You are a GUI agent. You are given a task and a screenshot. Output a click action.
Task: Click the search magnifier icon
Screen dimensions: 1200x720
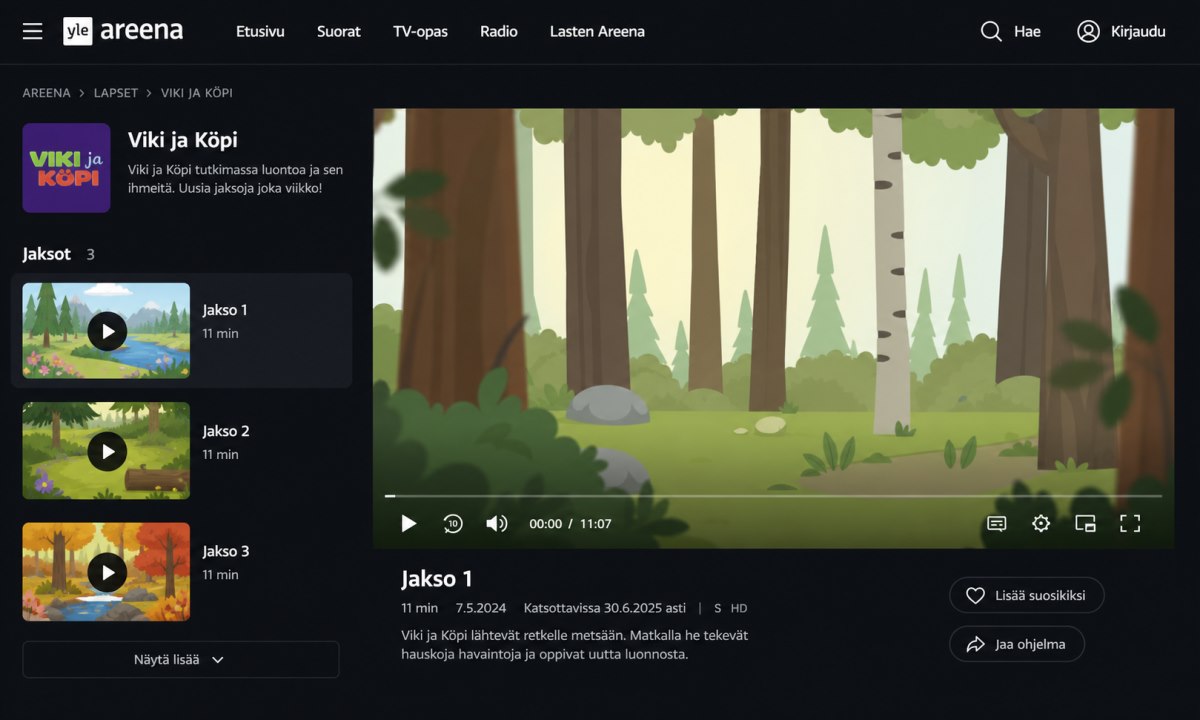pos(991,32)
